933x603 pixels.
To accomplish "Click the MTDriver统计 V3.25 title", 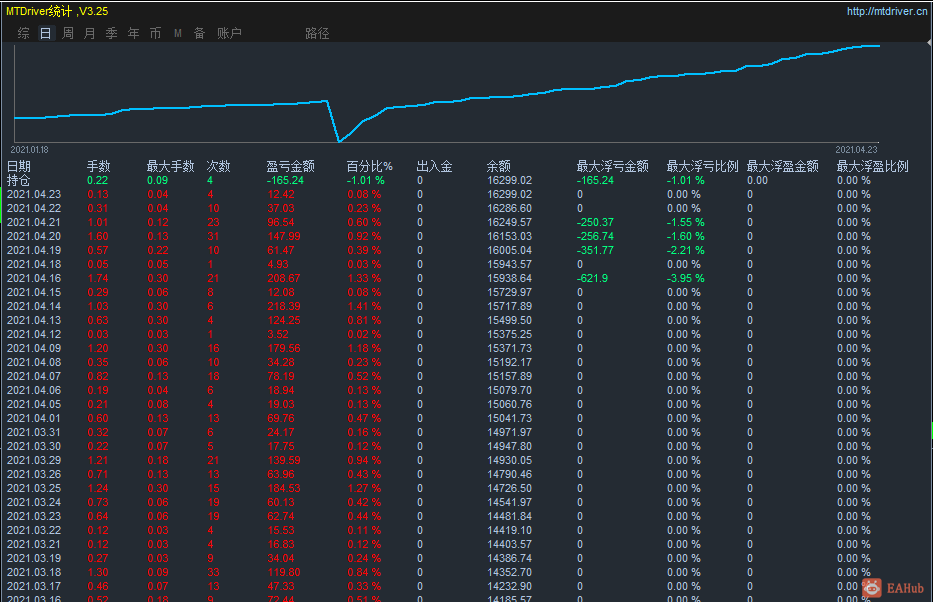I will (57, 11).
